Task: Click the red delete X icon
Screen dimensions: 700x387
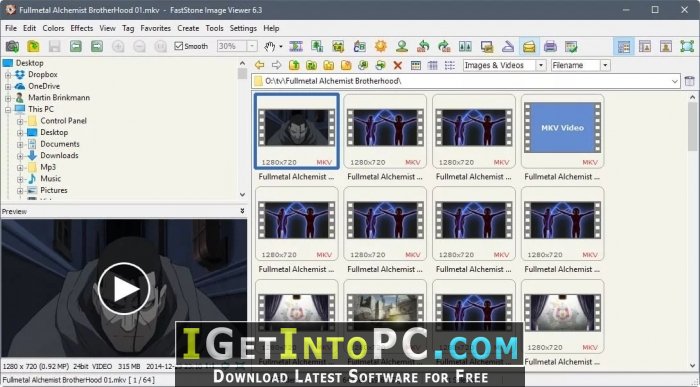Action: tap(398, 66)
